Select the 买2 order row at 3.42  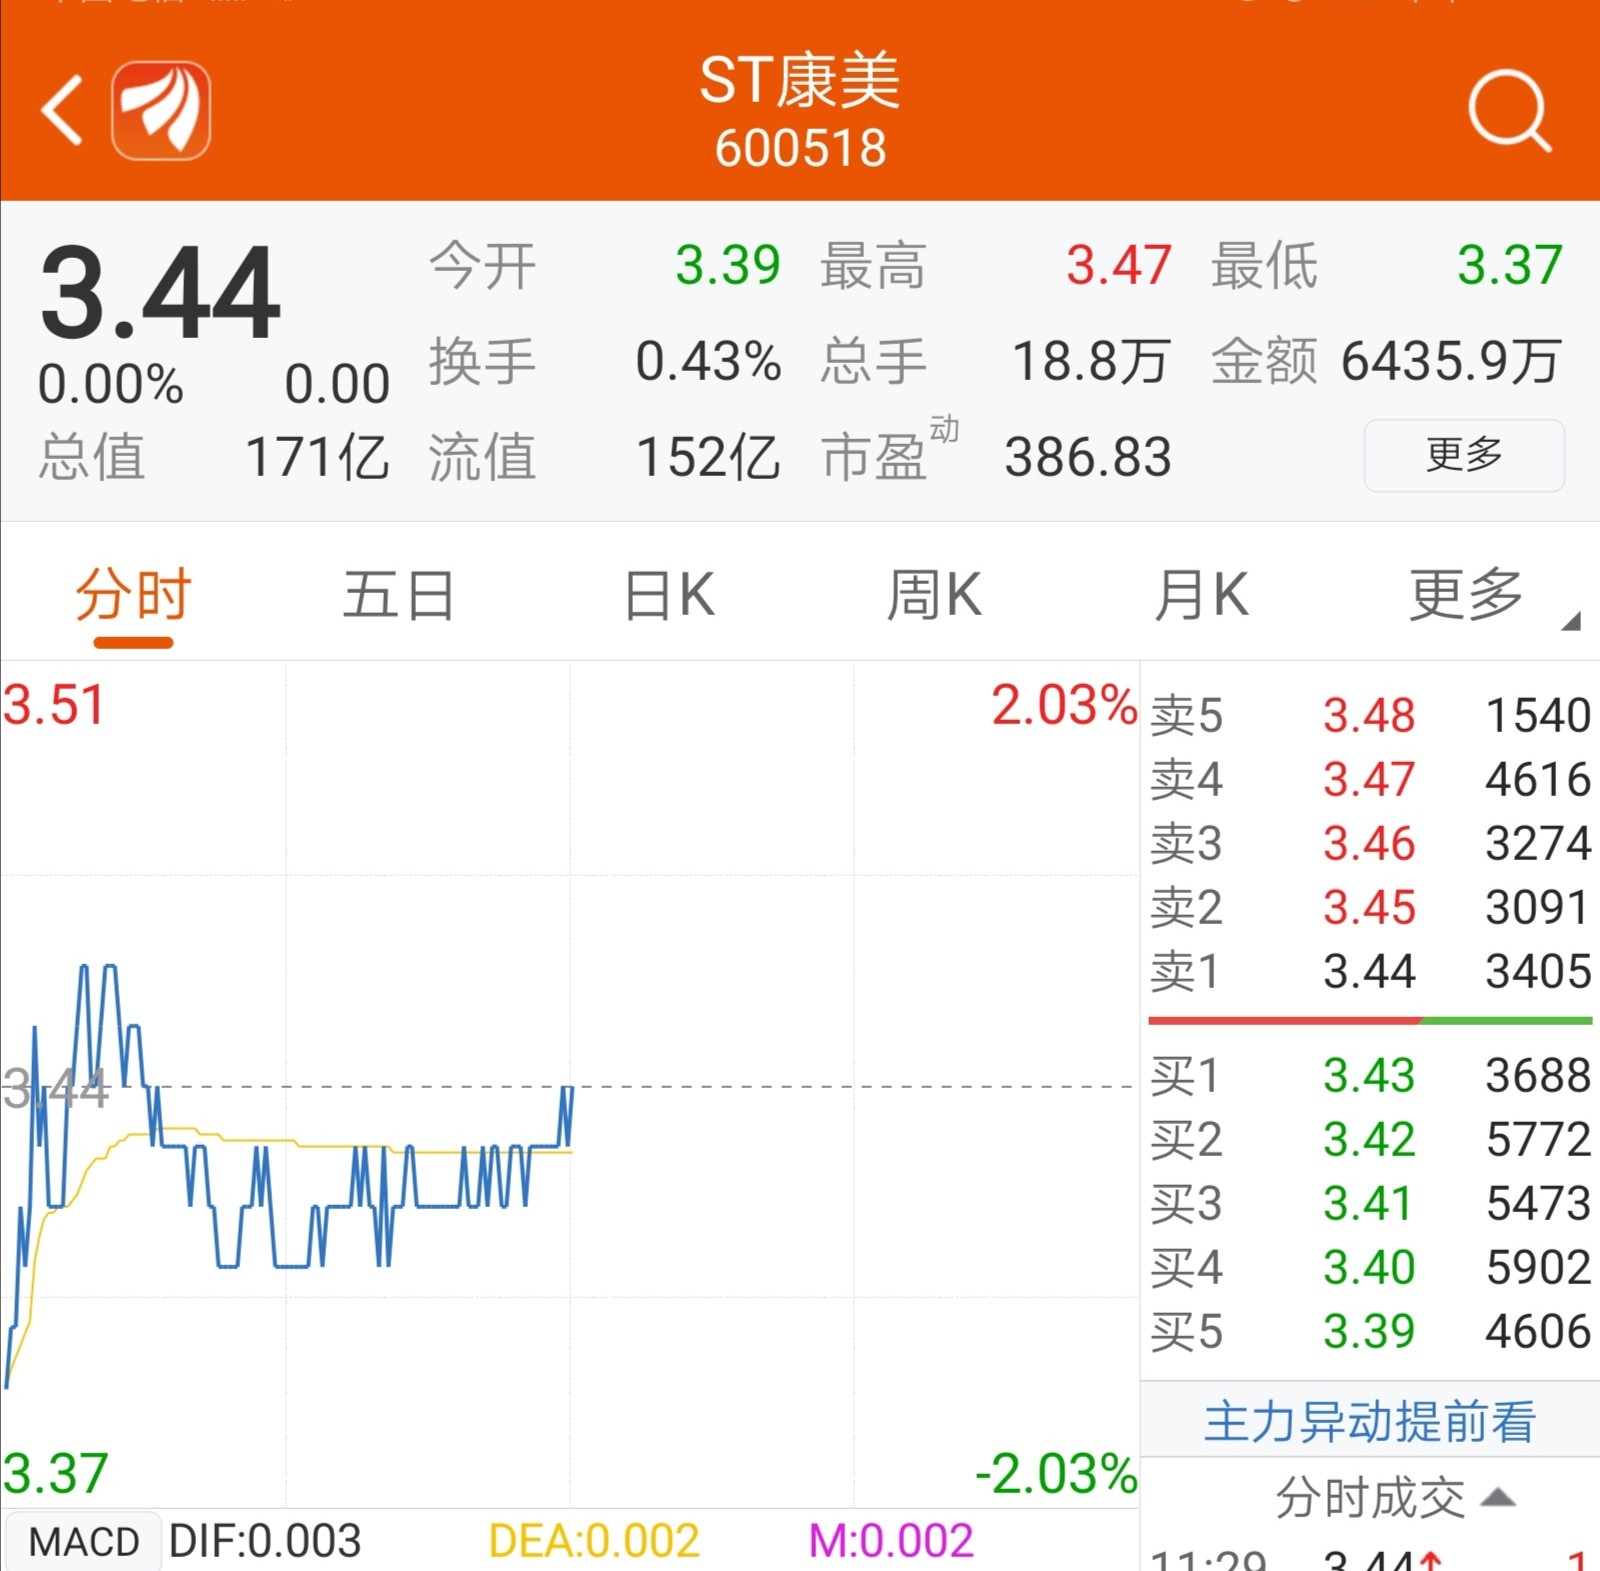point(1369,1139)
